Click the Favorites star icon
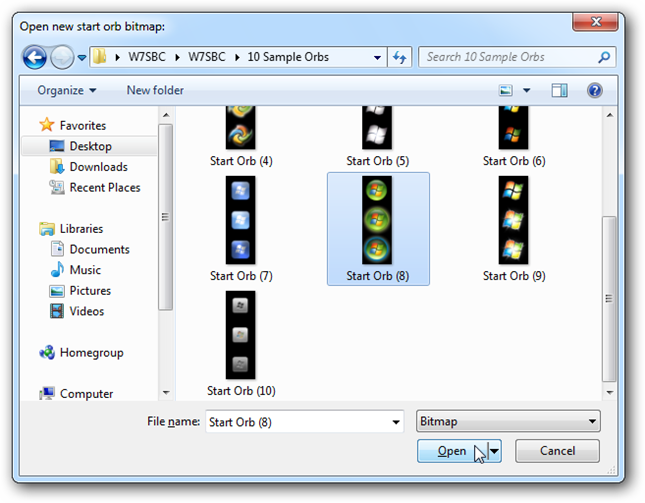The height and width of the screenshot is (503, 645). tap(46, 125)
